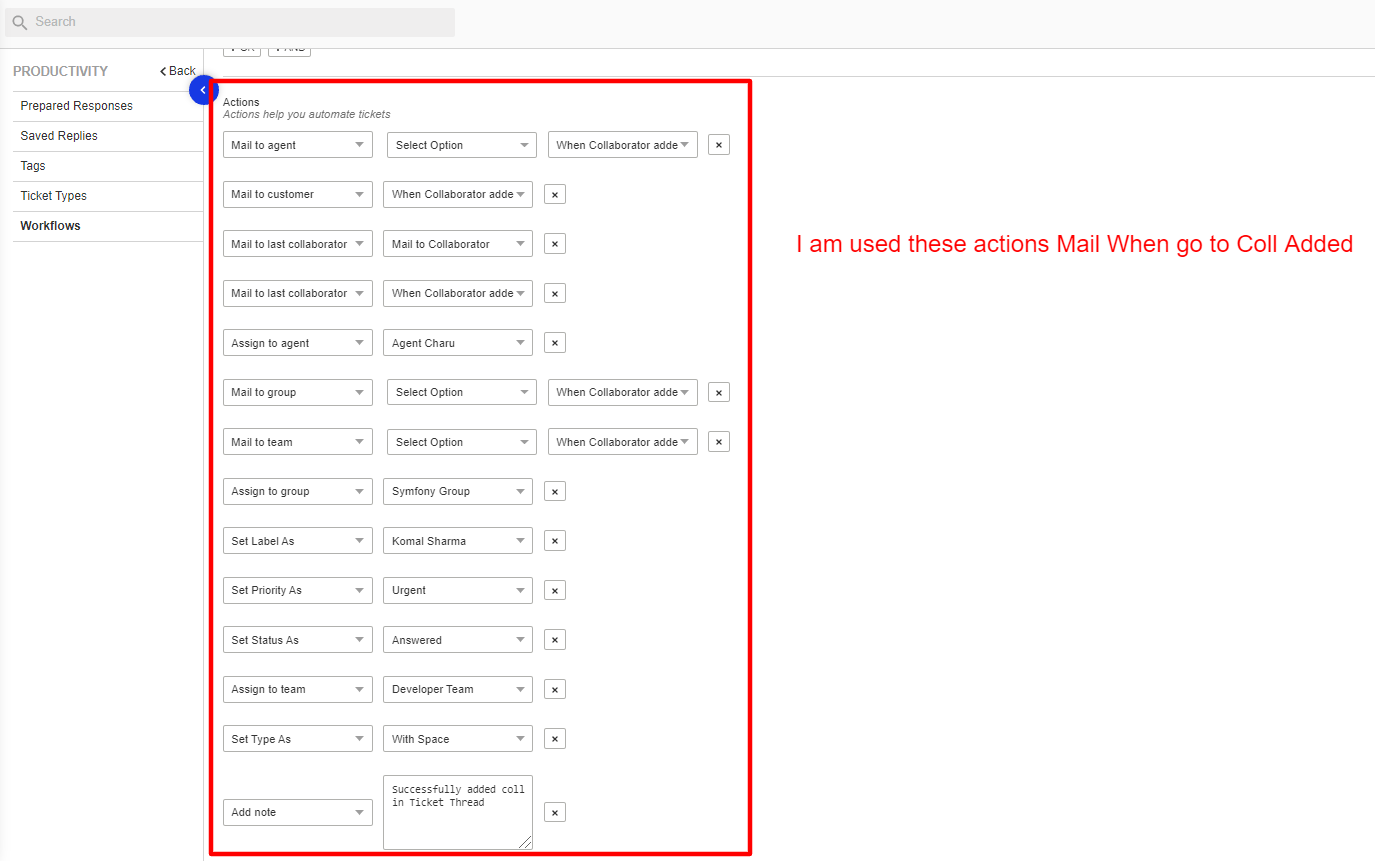
Task: Open the Mail to customer action dropdown
Action: [x=298, y=194]
